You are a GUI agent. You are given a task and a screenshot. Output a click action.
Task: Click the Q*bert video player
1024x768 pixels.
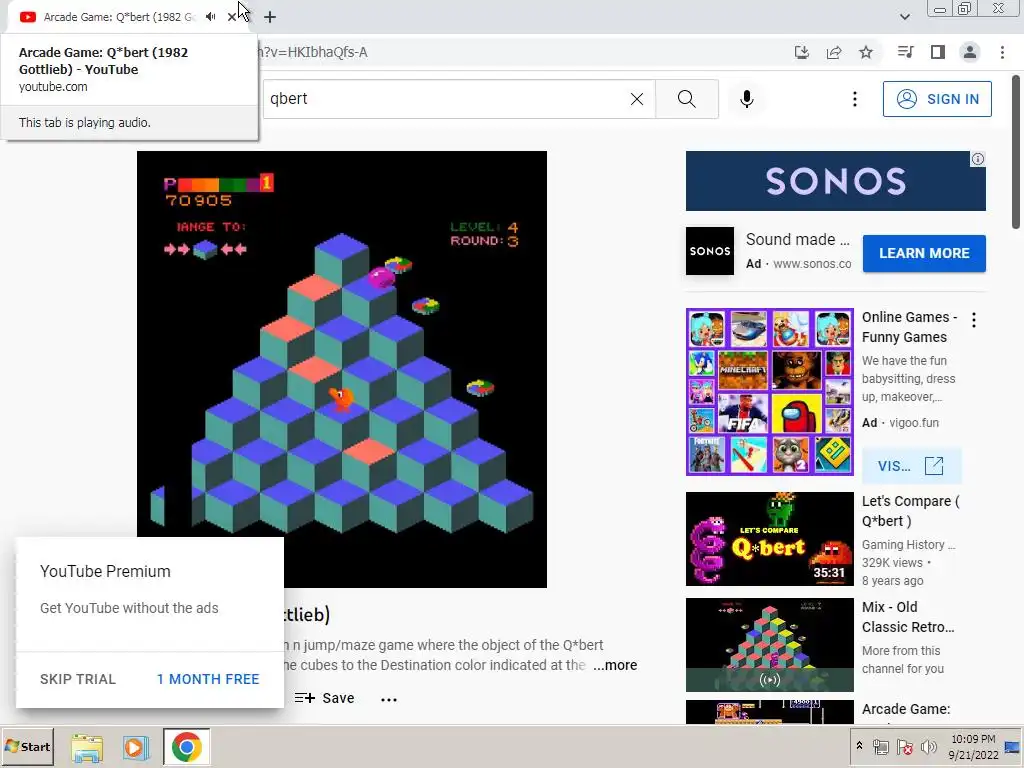click(x=342, y=369)
